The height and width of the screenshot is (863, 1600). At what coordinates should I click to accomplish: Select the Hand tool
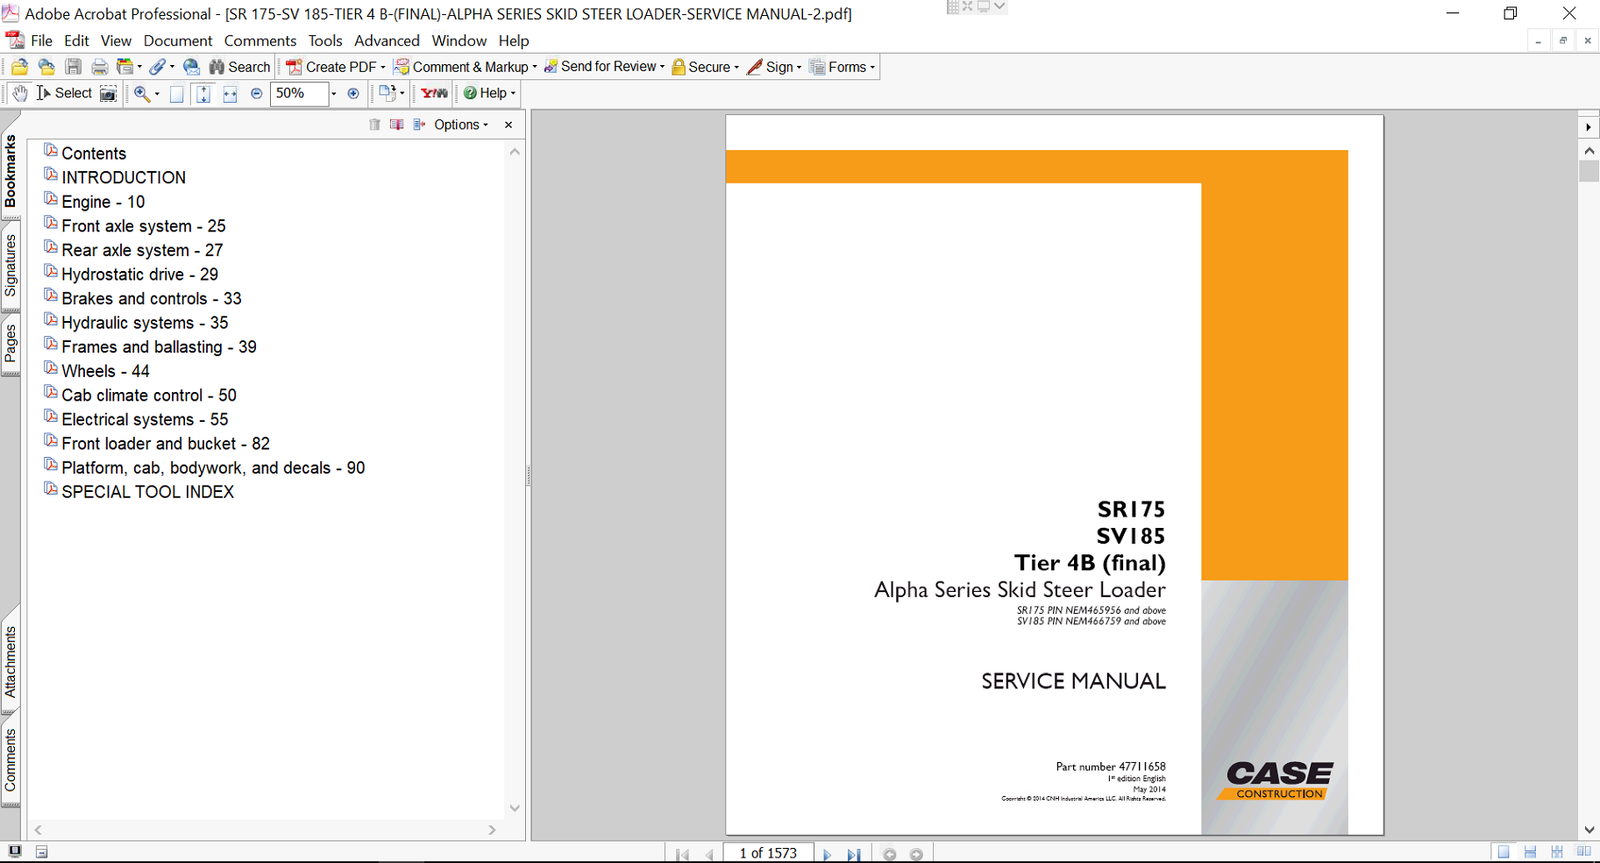point(19,93)
